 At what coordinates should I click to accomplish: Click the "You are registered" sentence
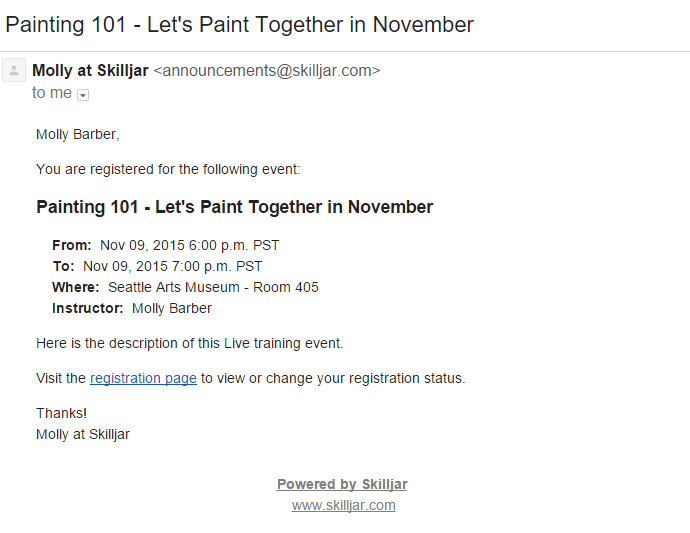(x=168, y=169)
